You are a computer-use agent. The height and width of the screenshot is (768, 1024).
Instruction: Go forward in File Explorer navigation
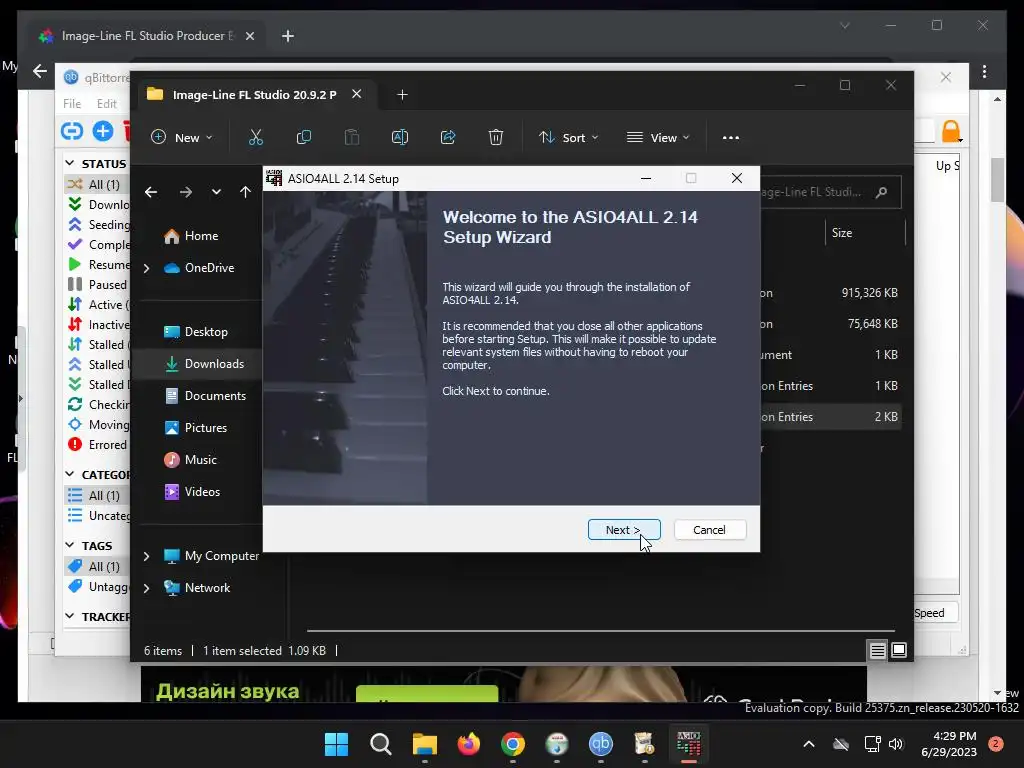coord(186,192)
